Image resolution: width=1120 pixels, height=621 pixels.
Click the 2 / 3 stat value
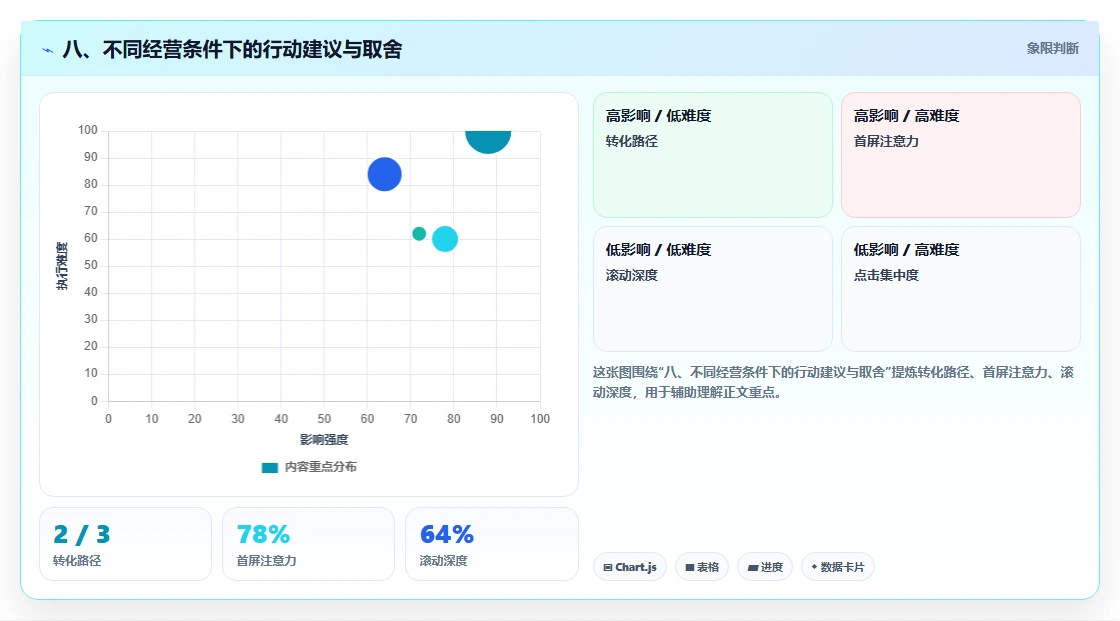pyautogui.click(x=81, y=535)
